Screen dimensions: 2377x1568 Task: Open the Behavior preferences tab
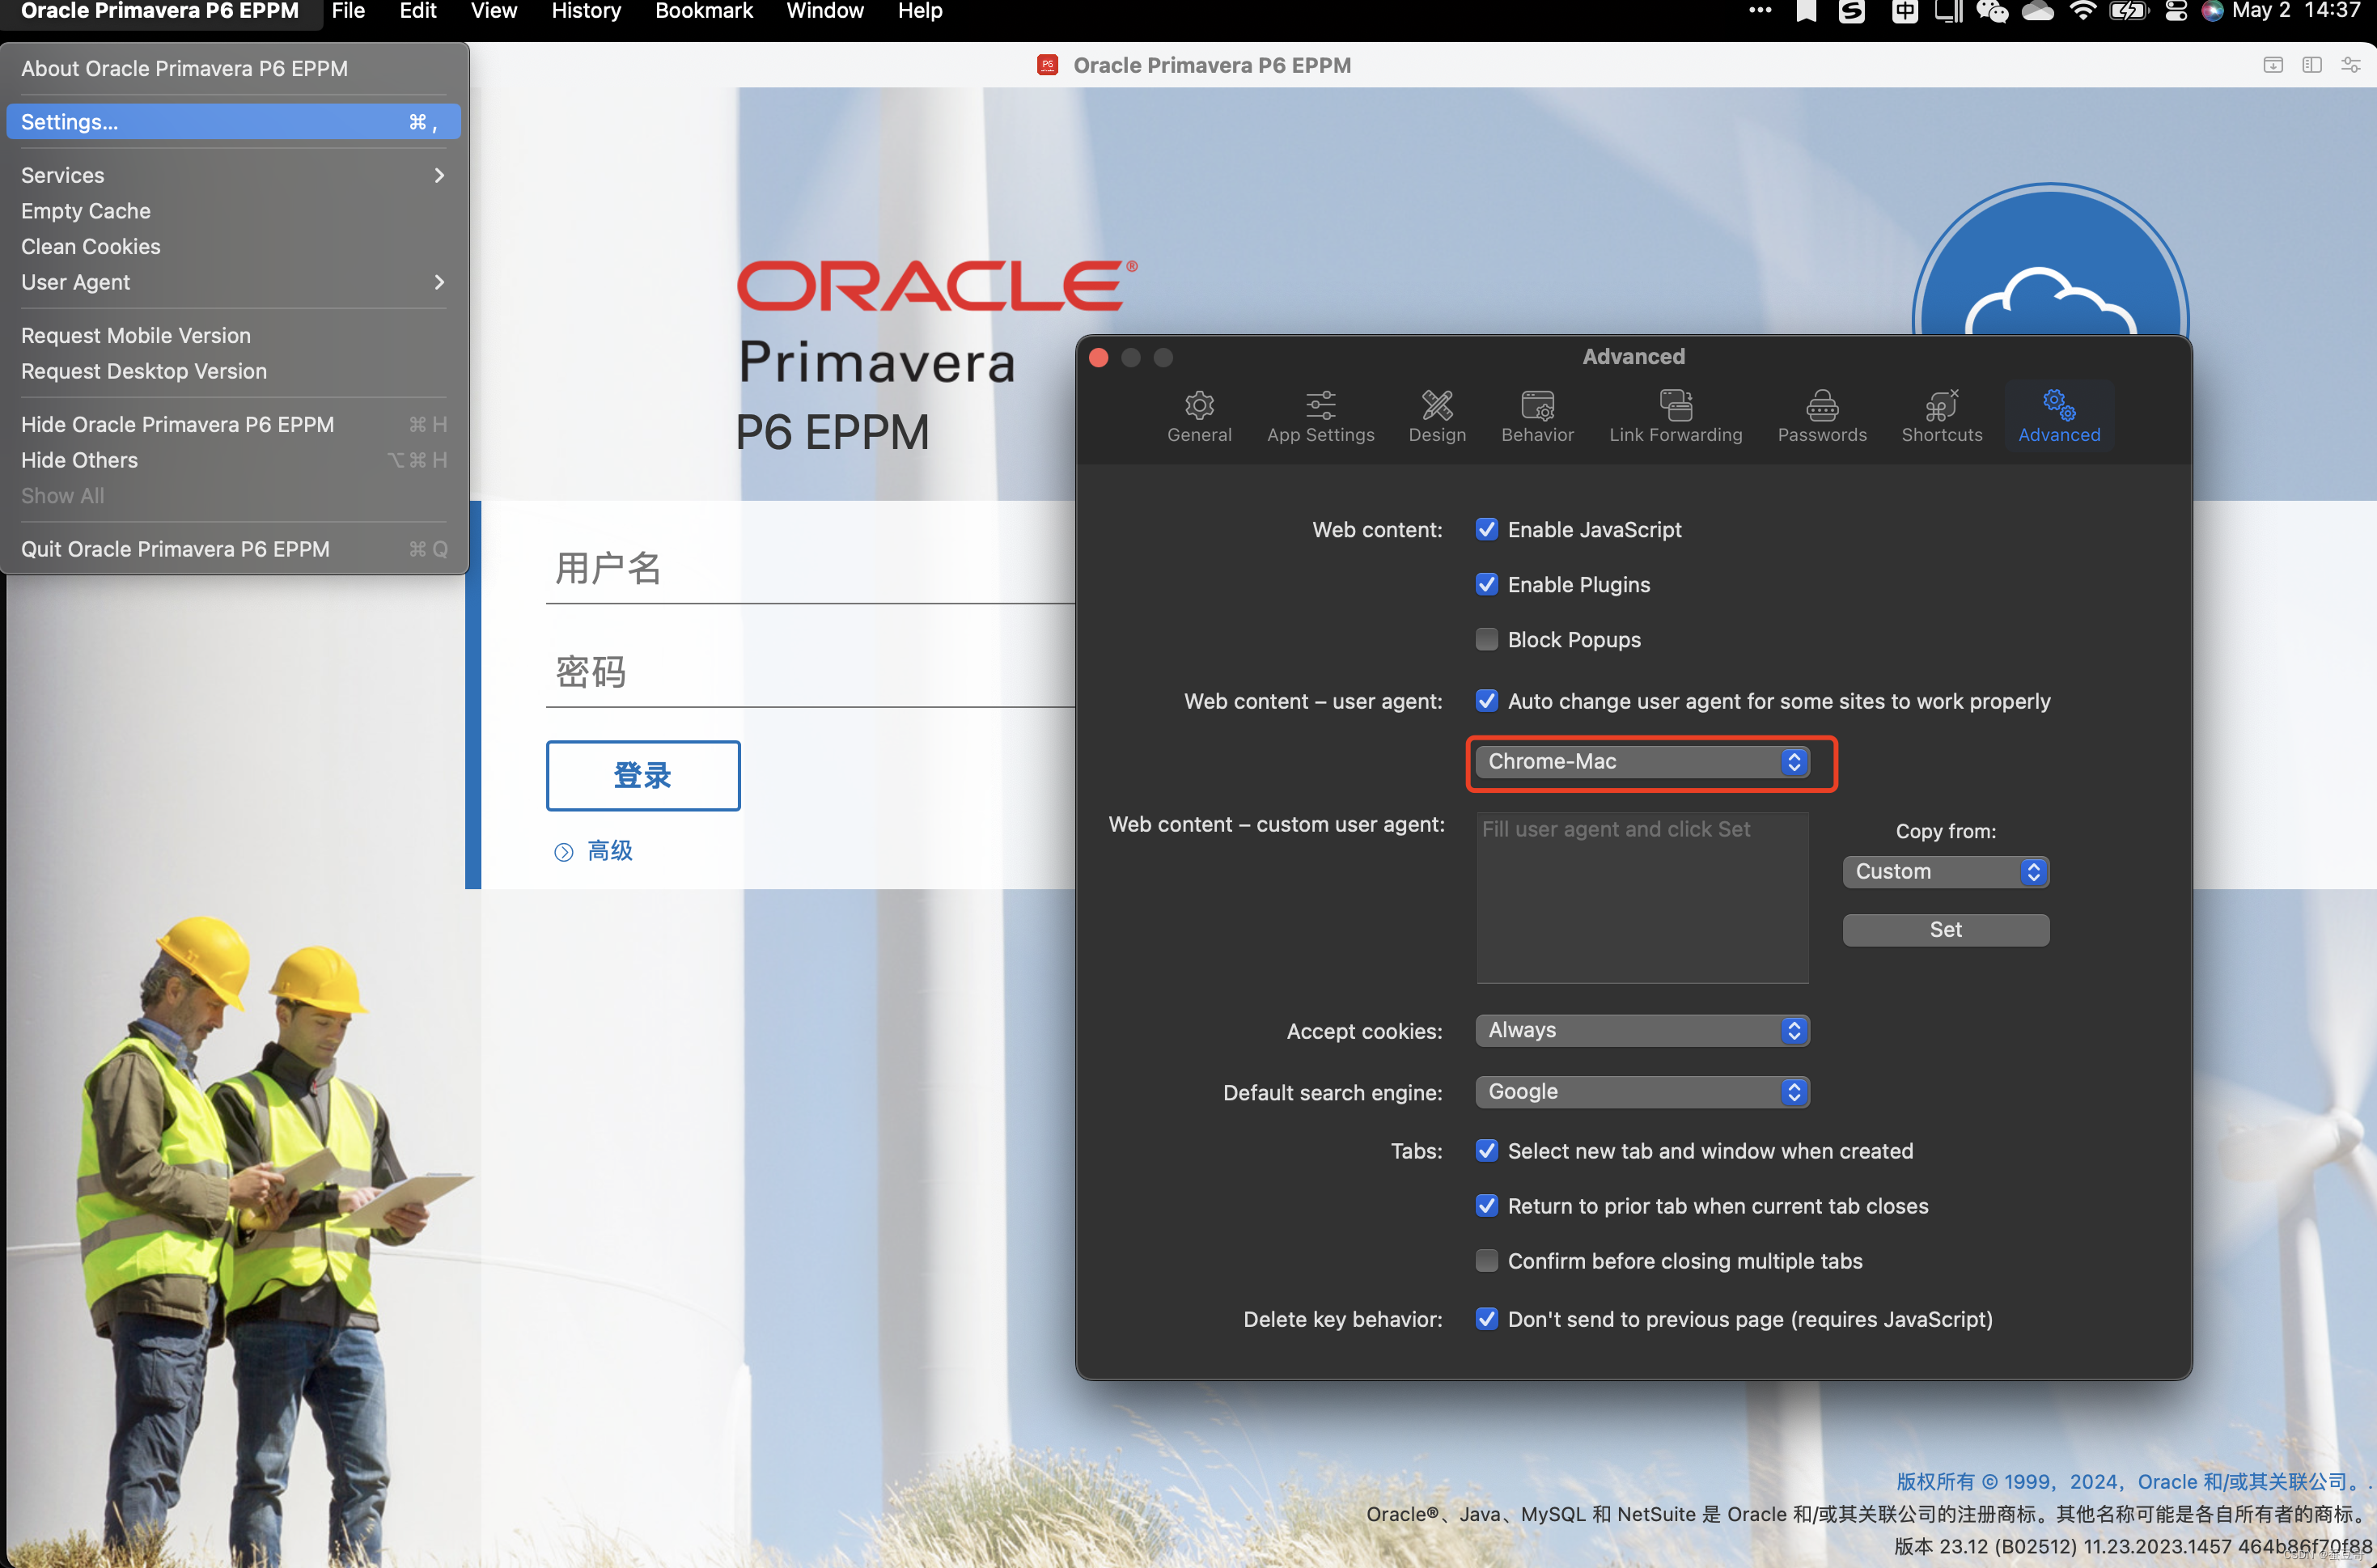click(1537, 416)
